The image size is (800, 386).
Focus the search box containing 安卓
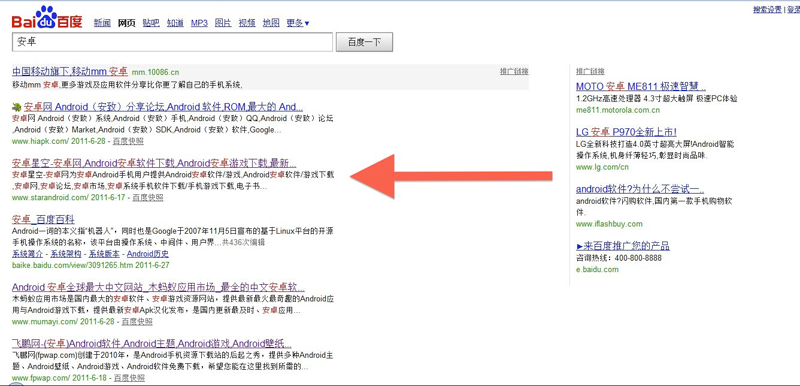pyautogui.click(x=172, y=42)
